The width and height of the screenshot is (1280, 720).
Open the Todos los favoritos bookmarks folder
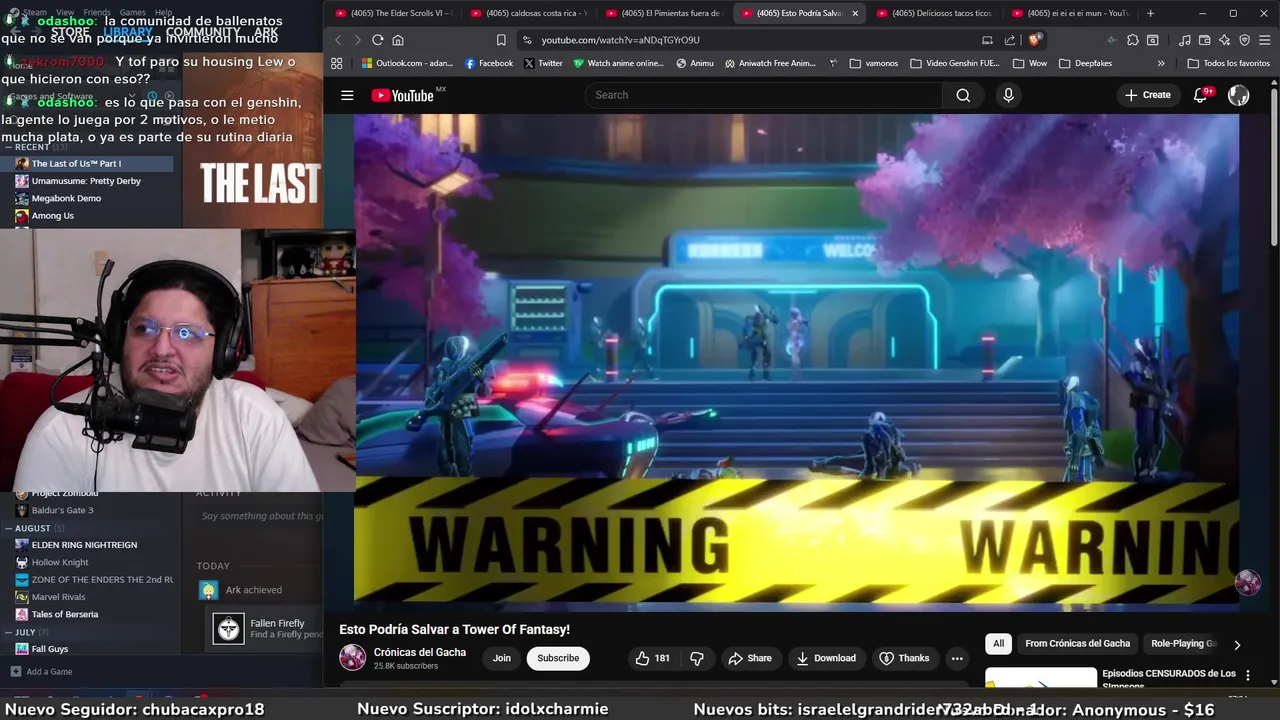(x=1228, y=63)
